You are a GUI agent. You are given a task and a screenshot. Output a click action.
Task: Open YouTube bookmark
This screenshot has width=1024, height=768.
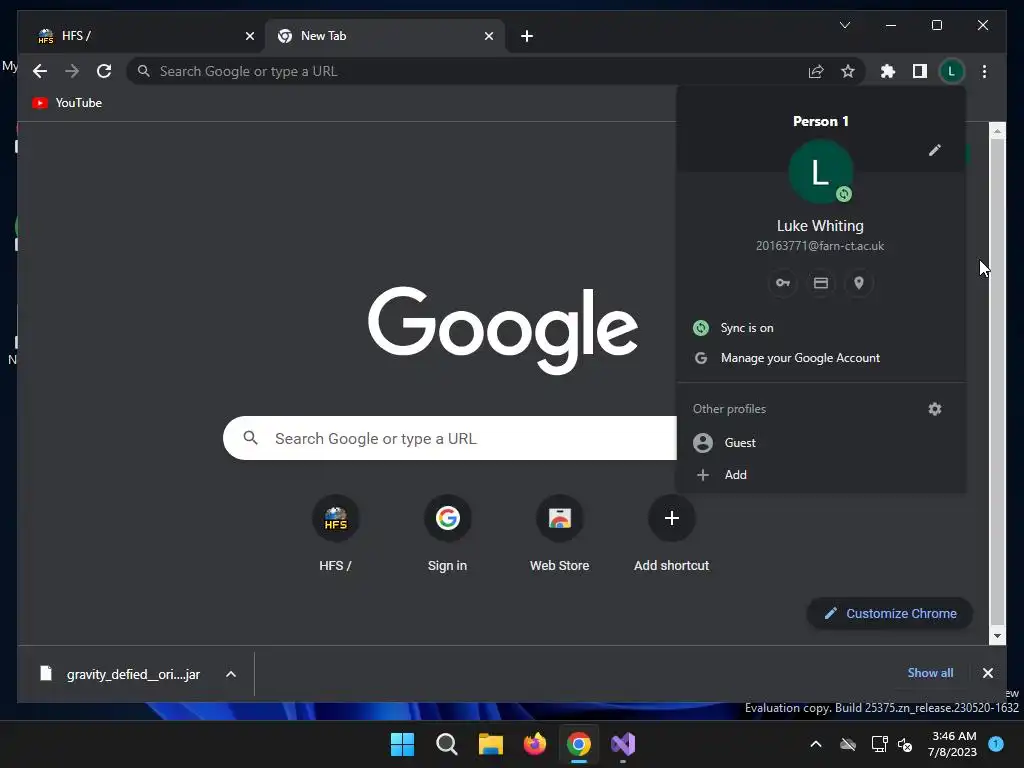coord(67,103)
